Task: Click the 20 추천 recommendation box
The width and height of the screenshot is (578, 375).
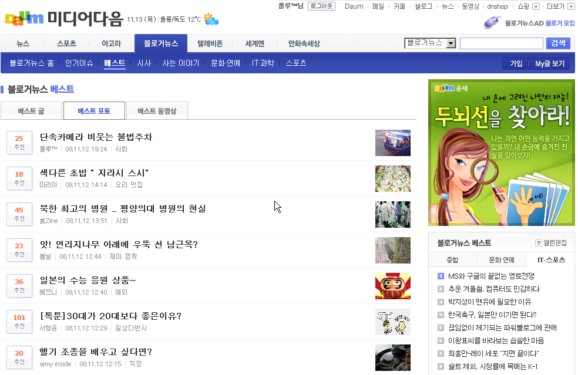Action: [x=19, y=357]
